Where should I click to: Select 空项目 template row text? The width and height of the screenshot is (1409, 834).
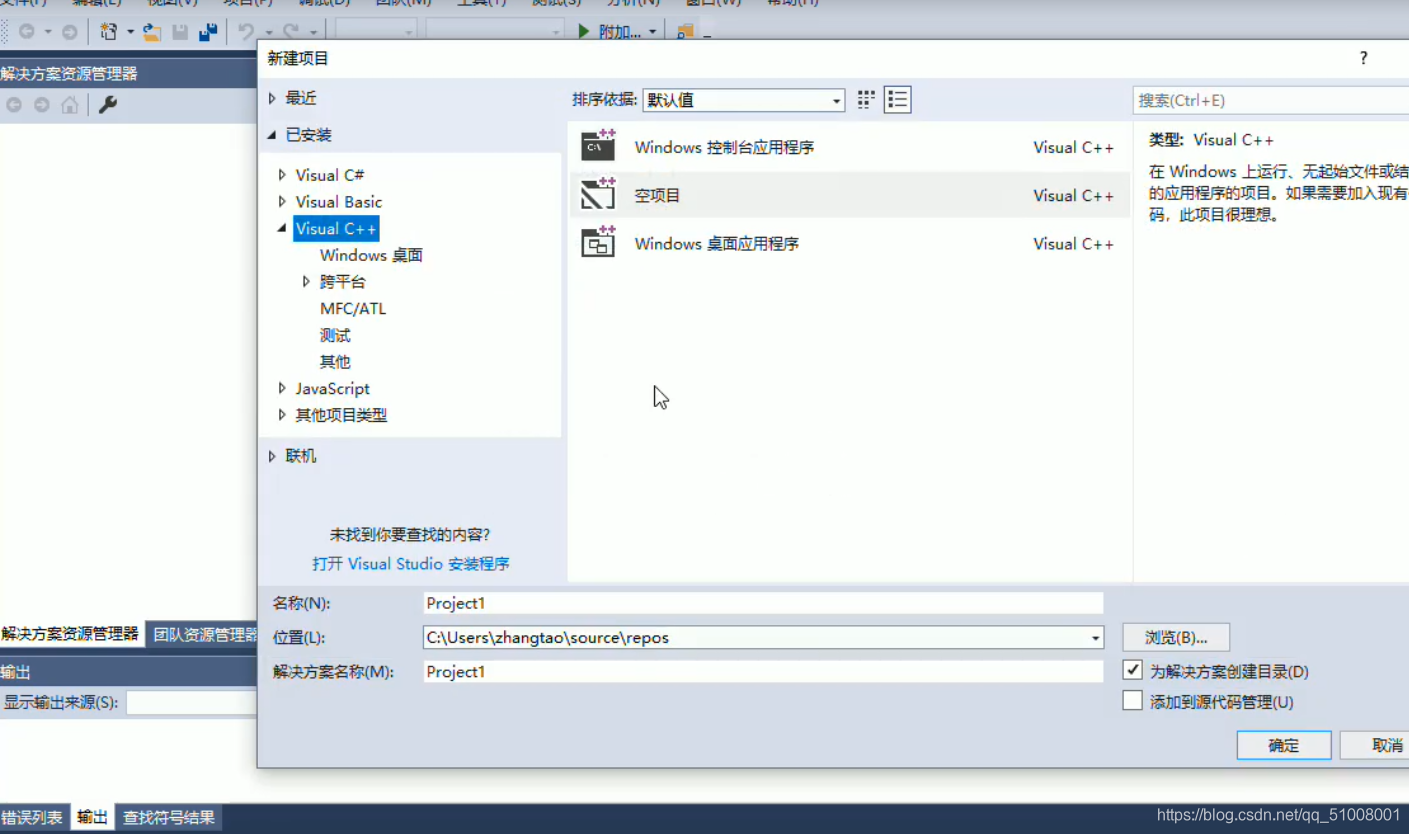657,195
